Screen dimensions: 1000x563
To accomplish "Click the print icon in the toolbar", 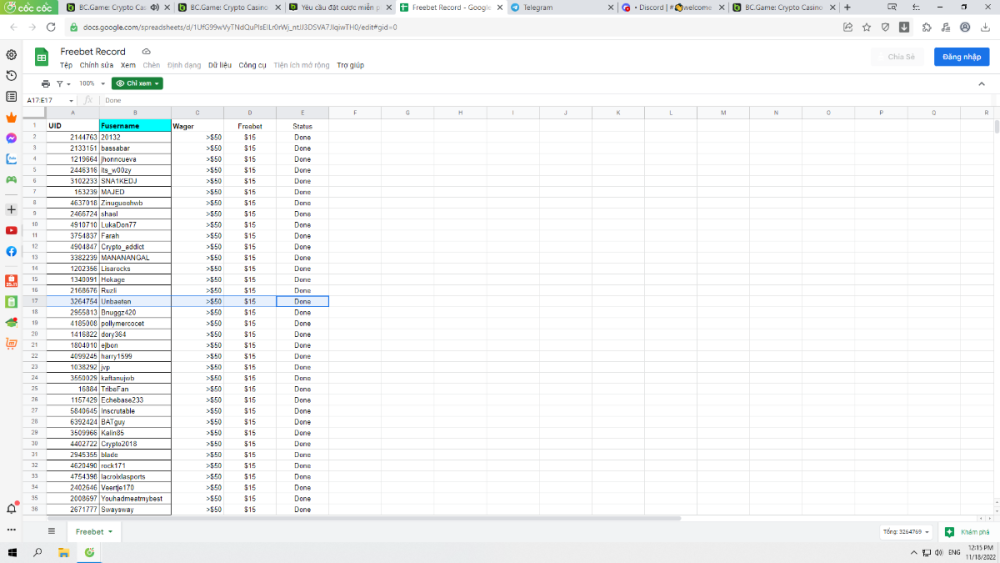I will pos(45,84).
